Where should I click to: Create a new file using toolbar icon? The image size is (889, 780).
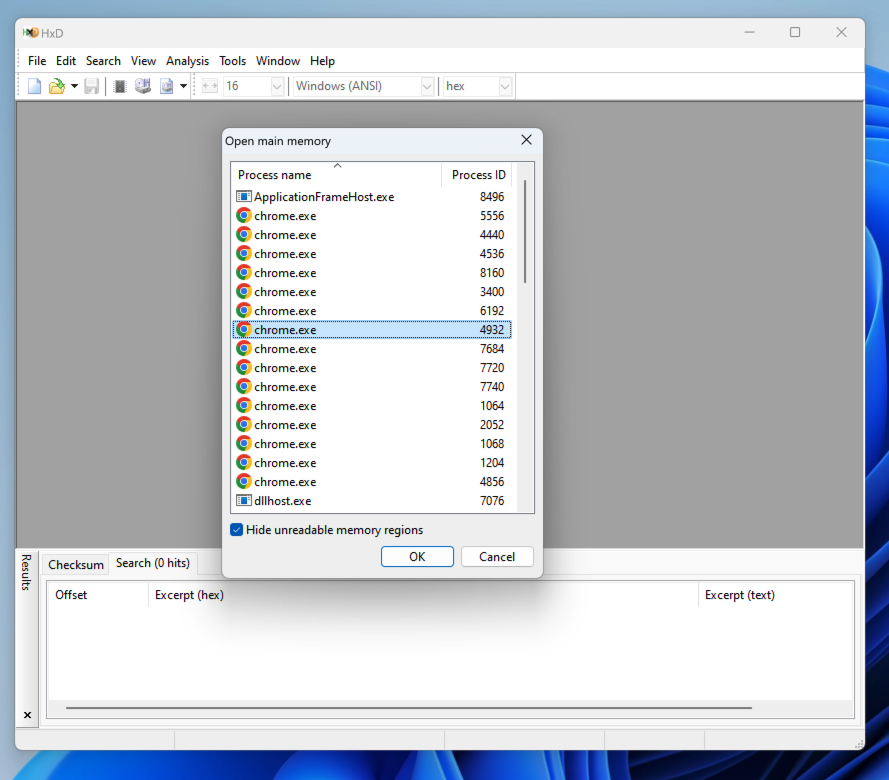[35, 86]
